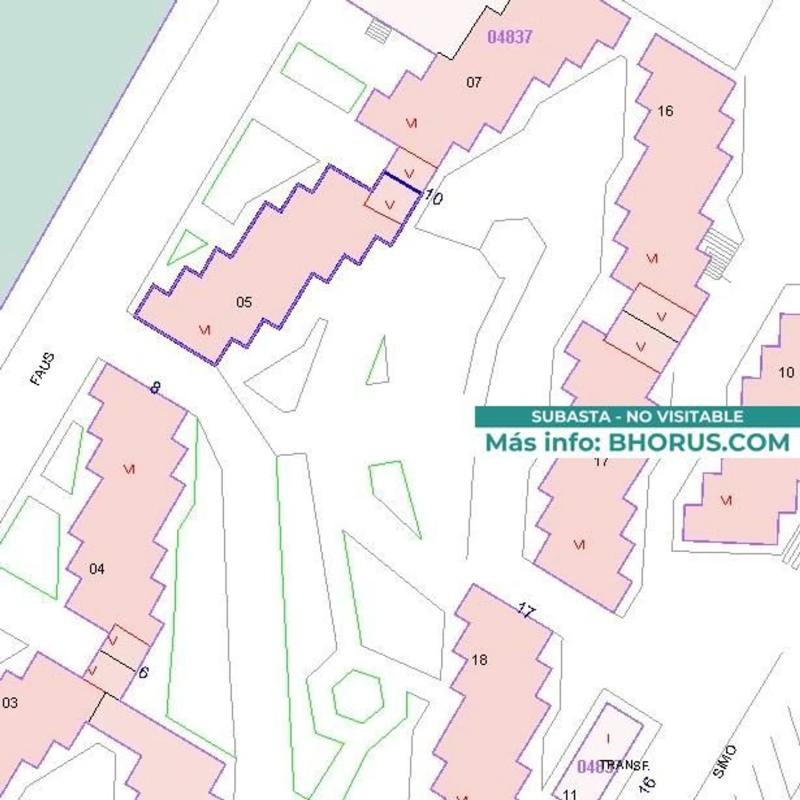Click the staircase symbol above parcel 07
The width and height of the screenshot is (800, 800).
coord(379,31)
